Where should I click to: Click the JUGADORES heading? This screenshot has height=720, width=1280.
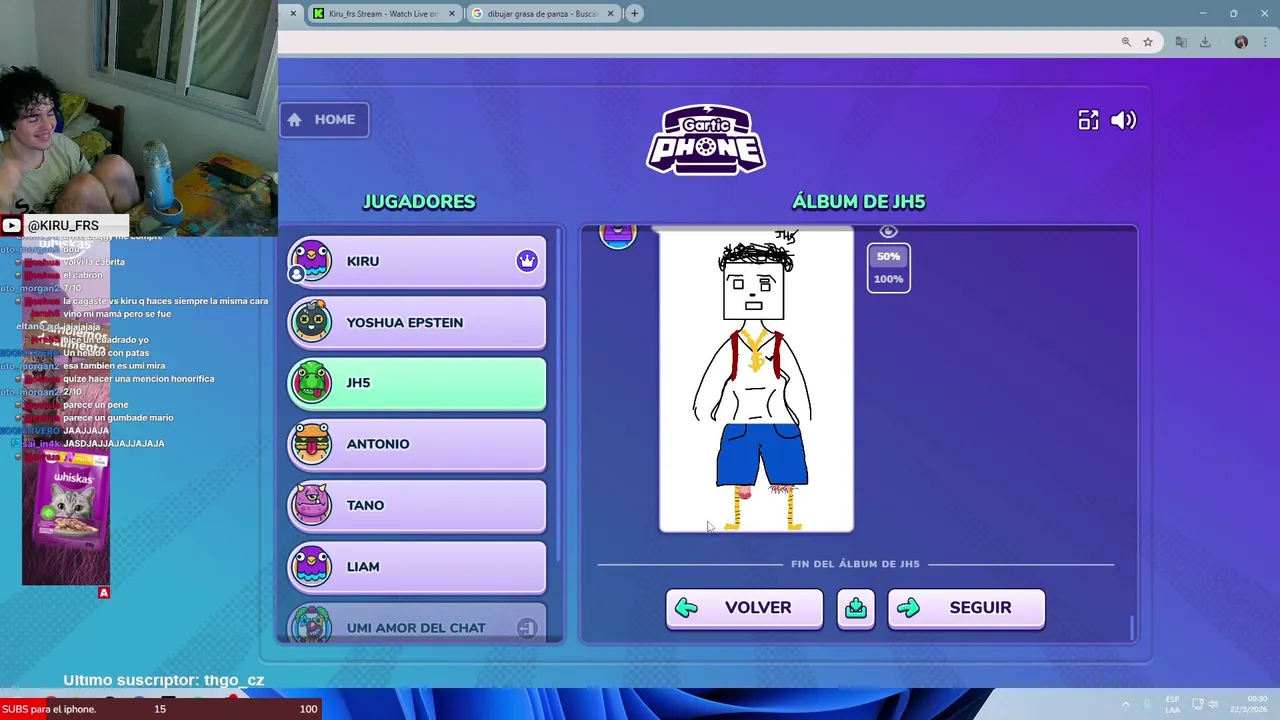(419, 202)
